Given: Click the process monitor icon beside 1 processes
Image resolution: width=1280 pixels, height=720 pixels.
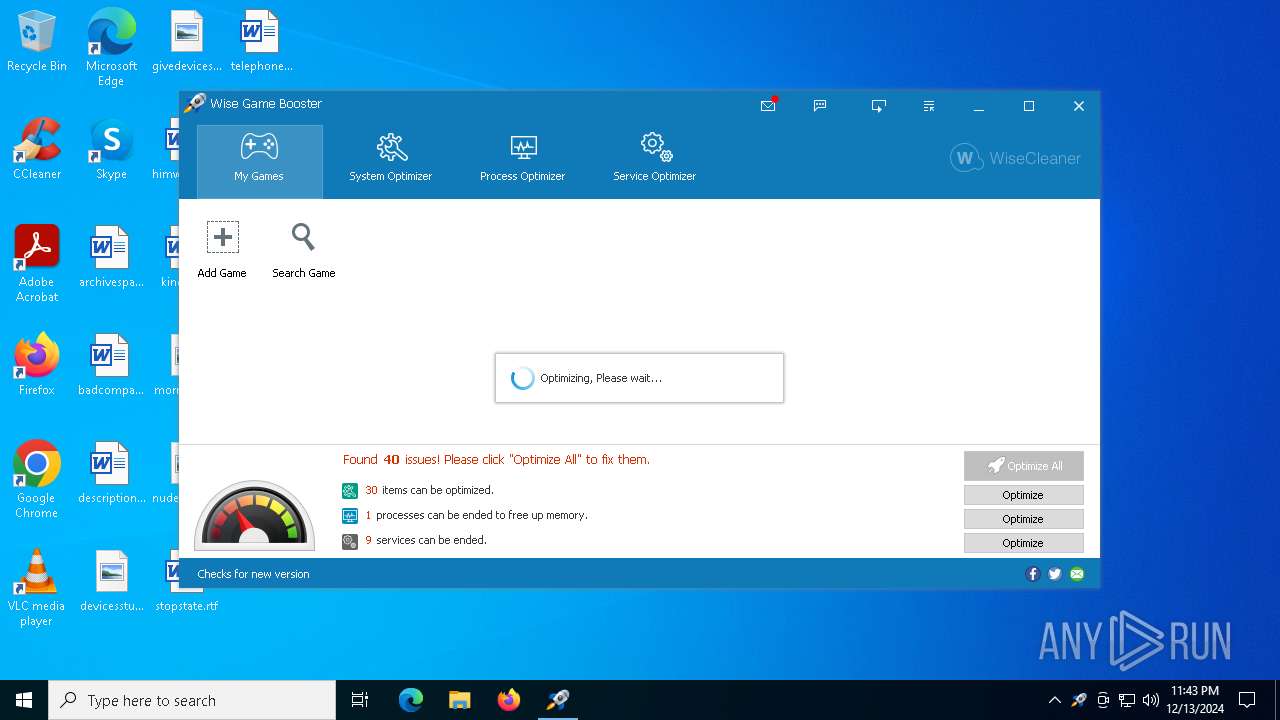Looking at the screenshot, I should click(x=350, y=516).
